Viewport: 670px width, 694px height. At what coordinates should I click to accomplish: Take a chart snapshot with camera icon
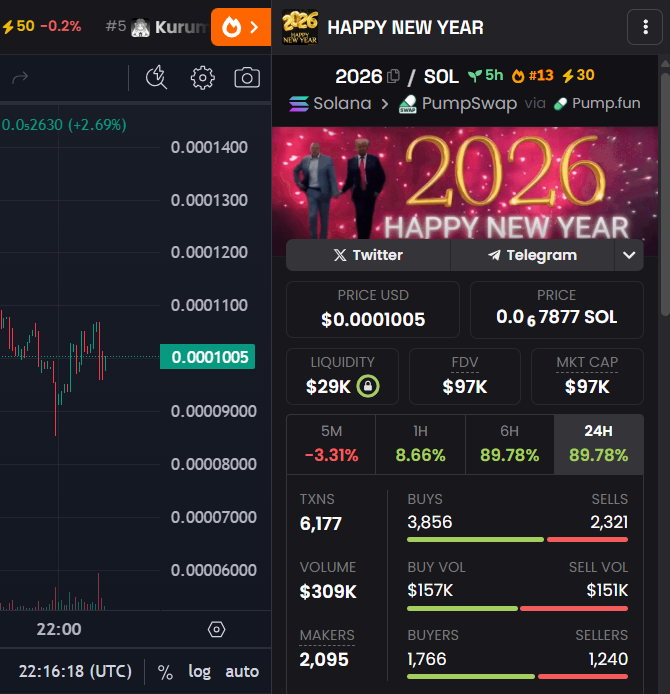pyautogui.click(x=247, y=78)
